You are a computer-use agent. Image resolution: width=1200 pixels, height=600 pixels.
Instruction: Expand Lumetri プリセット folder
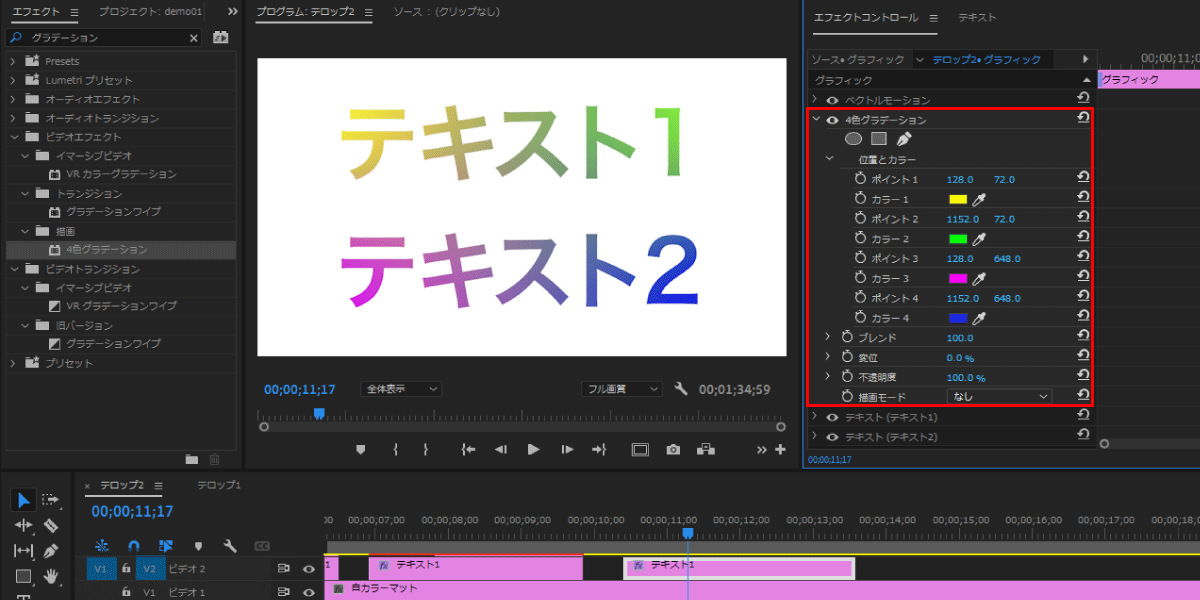click(x=13, y=80)
